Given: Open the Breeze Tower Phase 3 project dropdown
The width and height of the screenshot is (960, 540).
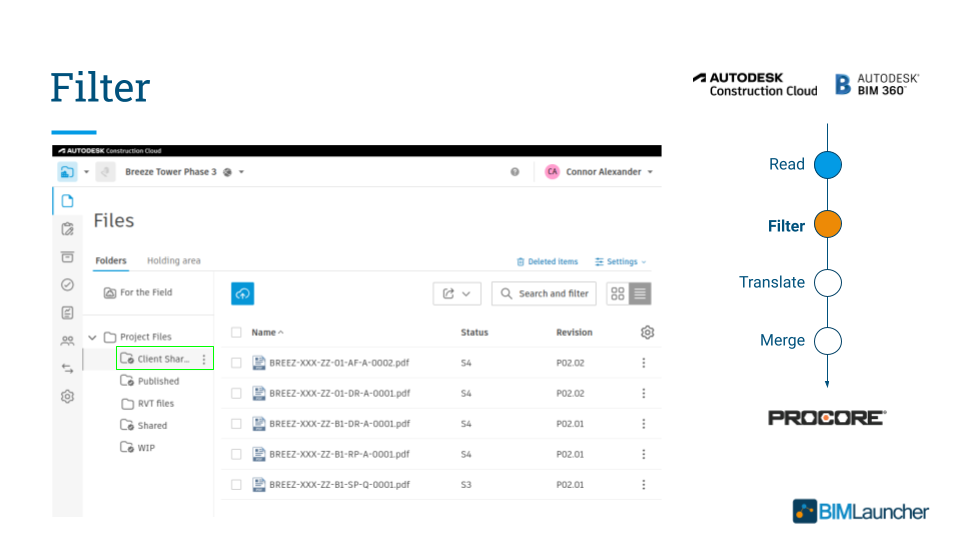Looking at the screenshot, I should [x=242, y=172].
